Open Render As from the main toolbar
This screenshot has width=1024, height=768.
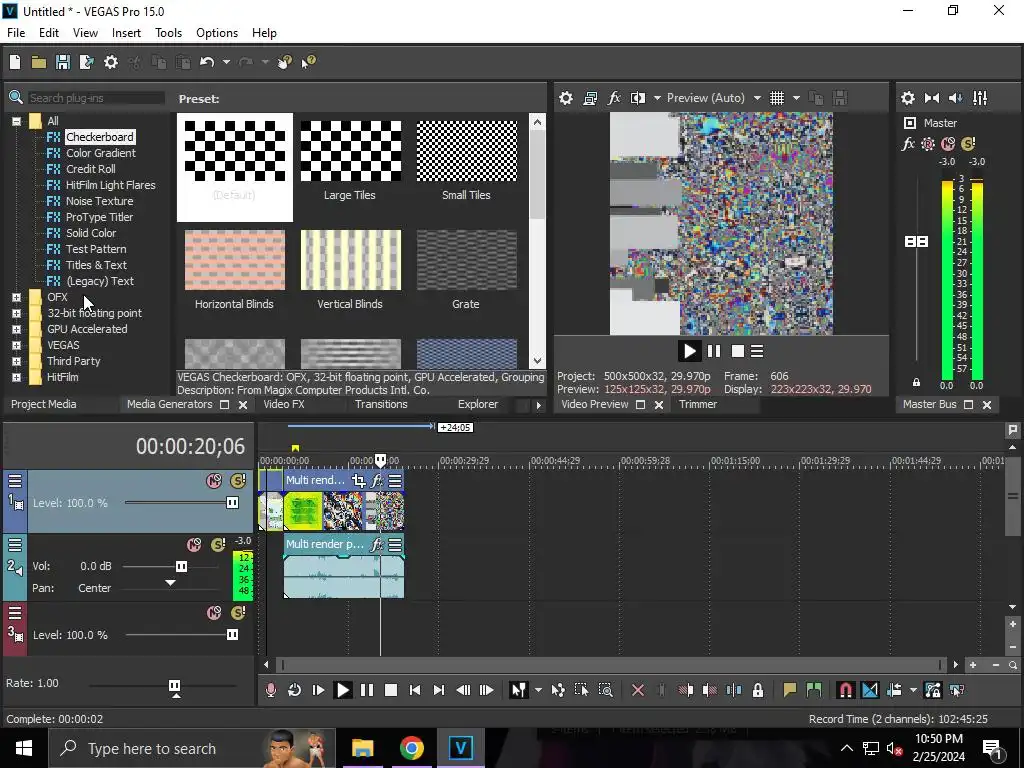tap(86, 62)
